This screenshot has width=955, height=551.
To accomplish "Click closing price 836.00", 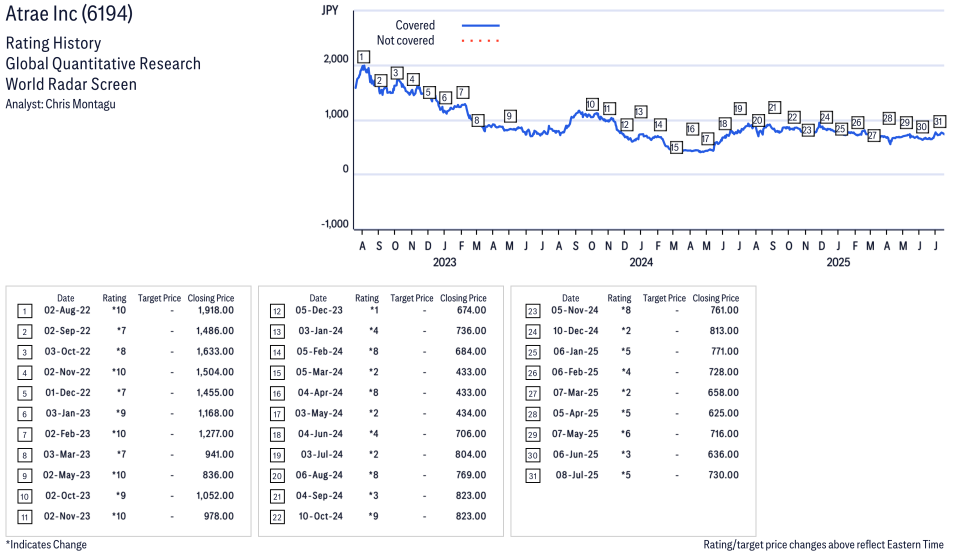I will coord(218,476).
